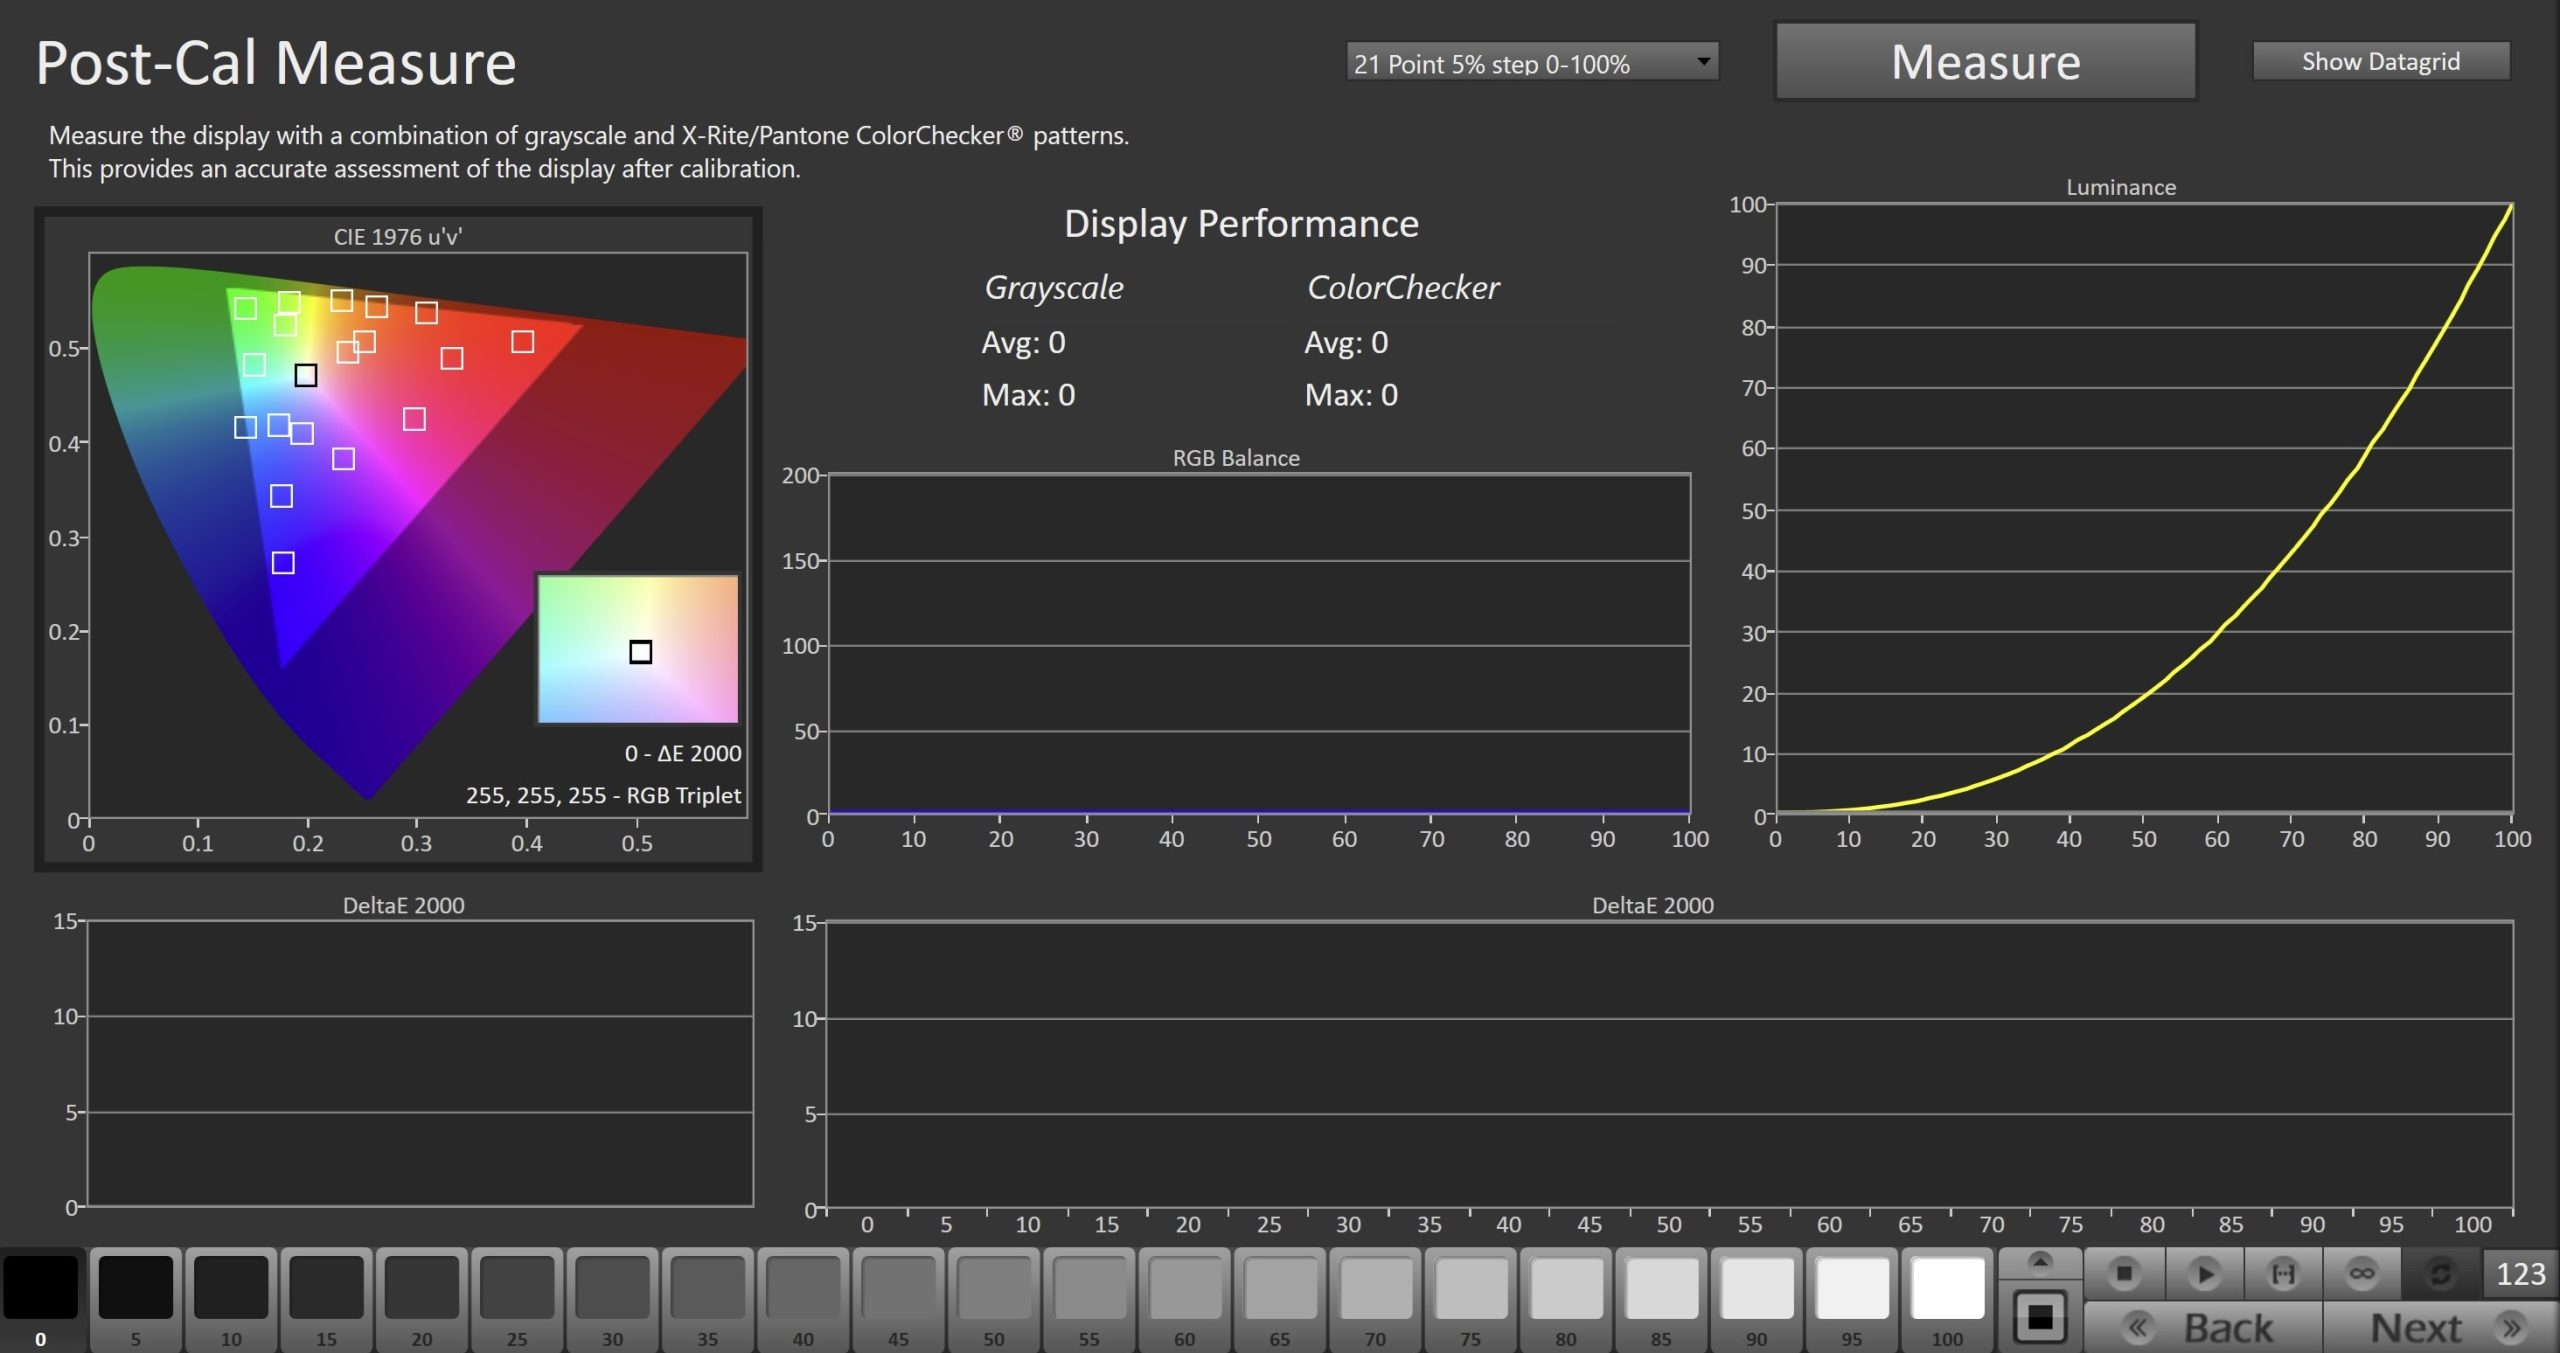
Task: Click the Grayscale heading text
Action: click(1054, 288)
